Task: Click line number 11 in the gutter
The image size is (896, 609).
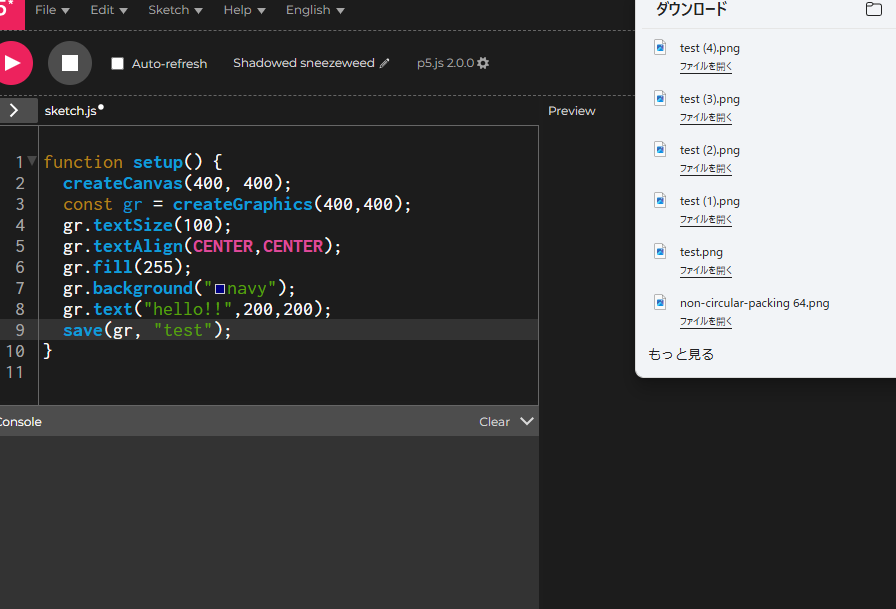Action: (x=15, y=372)
